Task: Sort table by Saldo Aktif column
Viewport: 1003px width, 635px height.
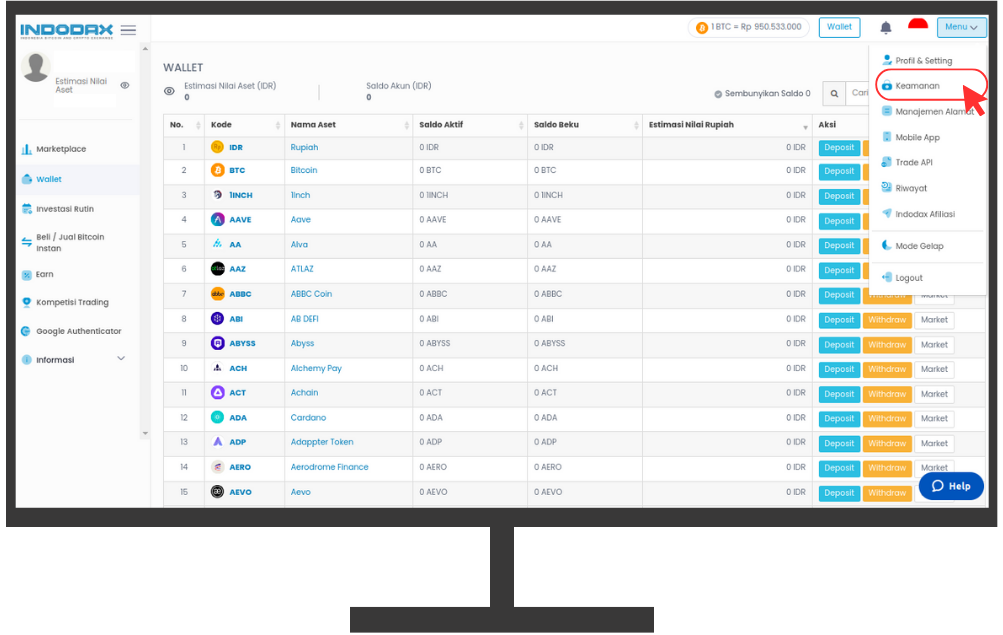Action: click(470, 125)
